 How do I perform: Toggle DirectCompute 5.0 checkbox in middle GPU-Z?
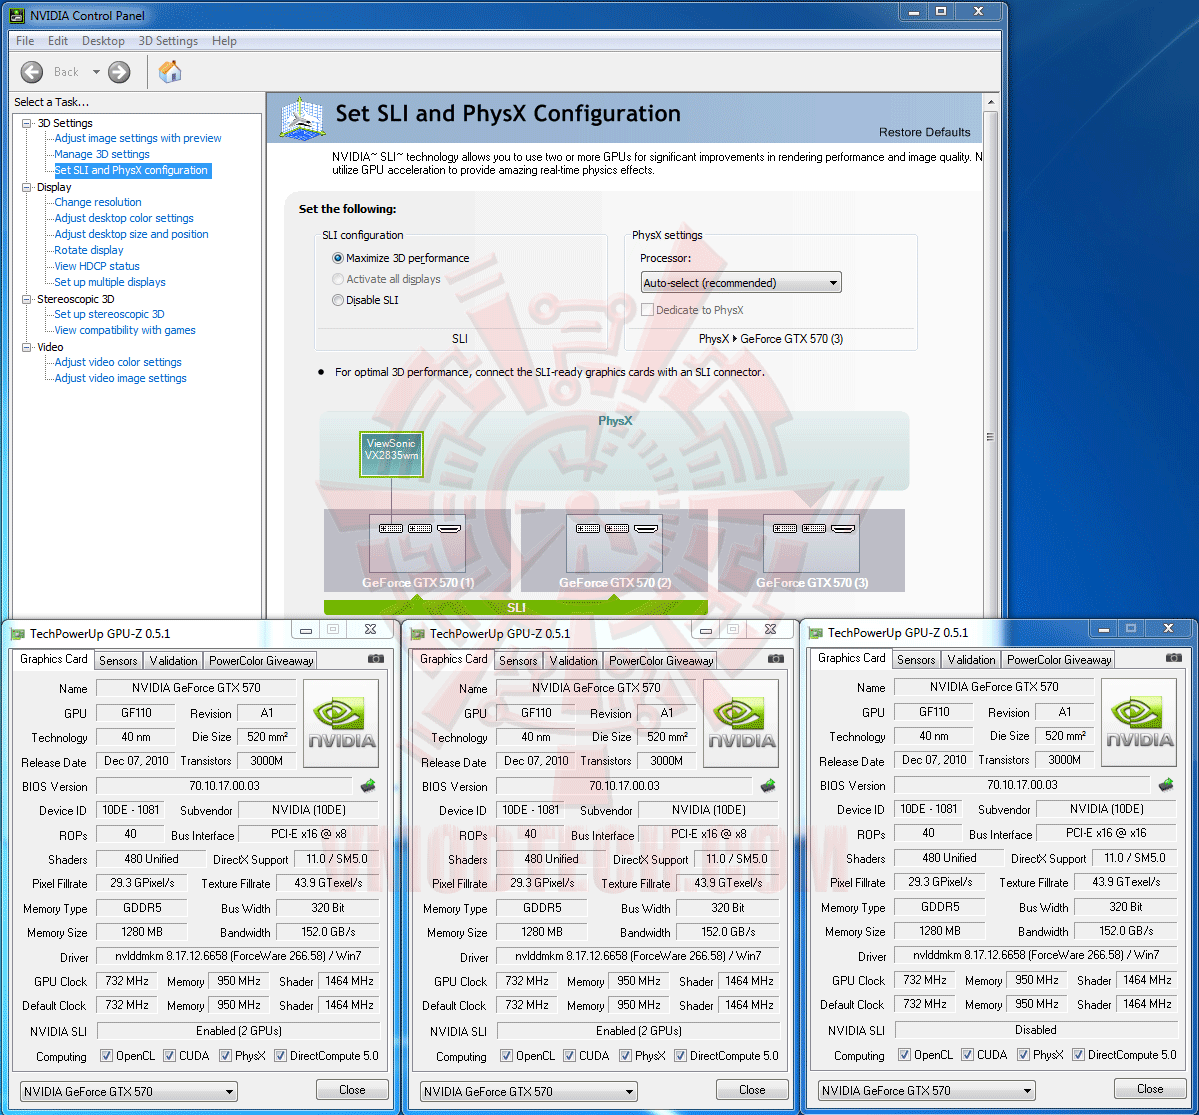point(680,1056)
